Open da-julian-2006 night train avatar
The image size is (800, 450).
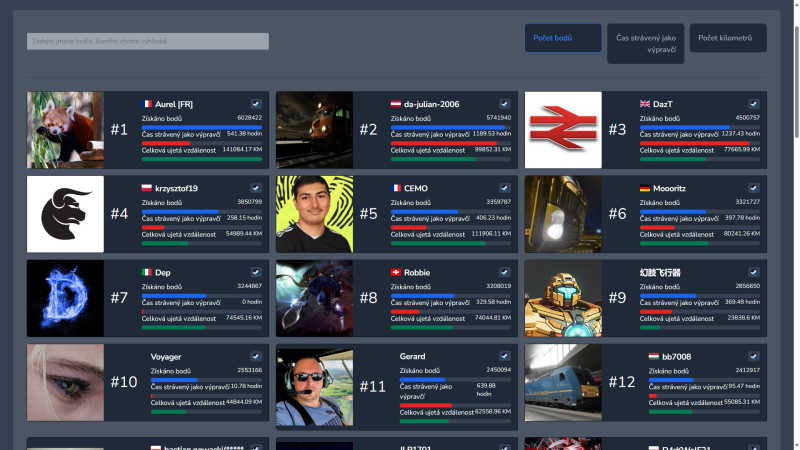314,130
